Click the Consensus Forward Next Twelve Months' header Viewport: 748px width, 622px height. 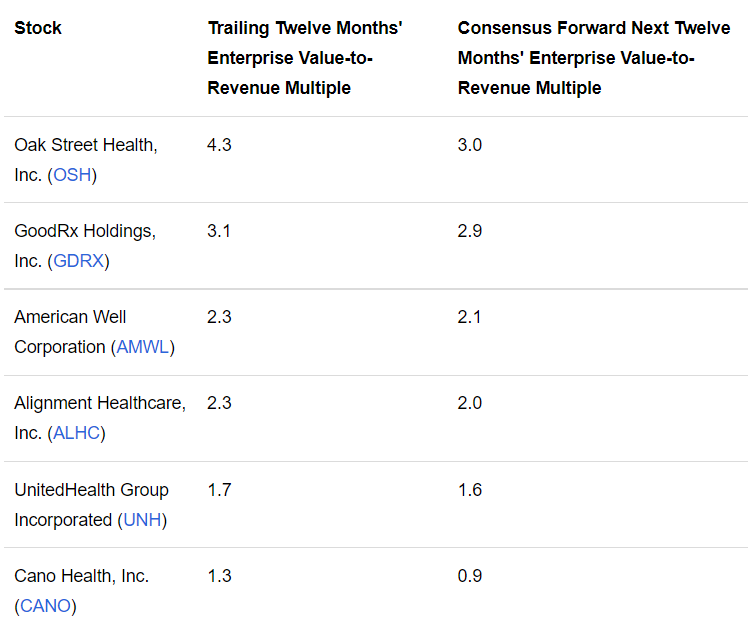point(593,58)
